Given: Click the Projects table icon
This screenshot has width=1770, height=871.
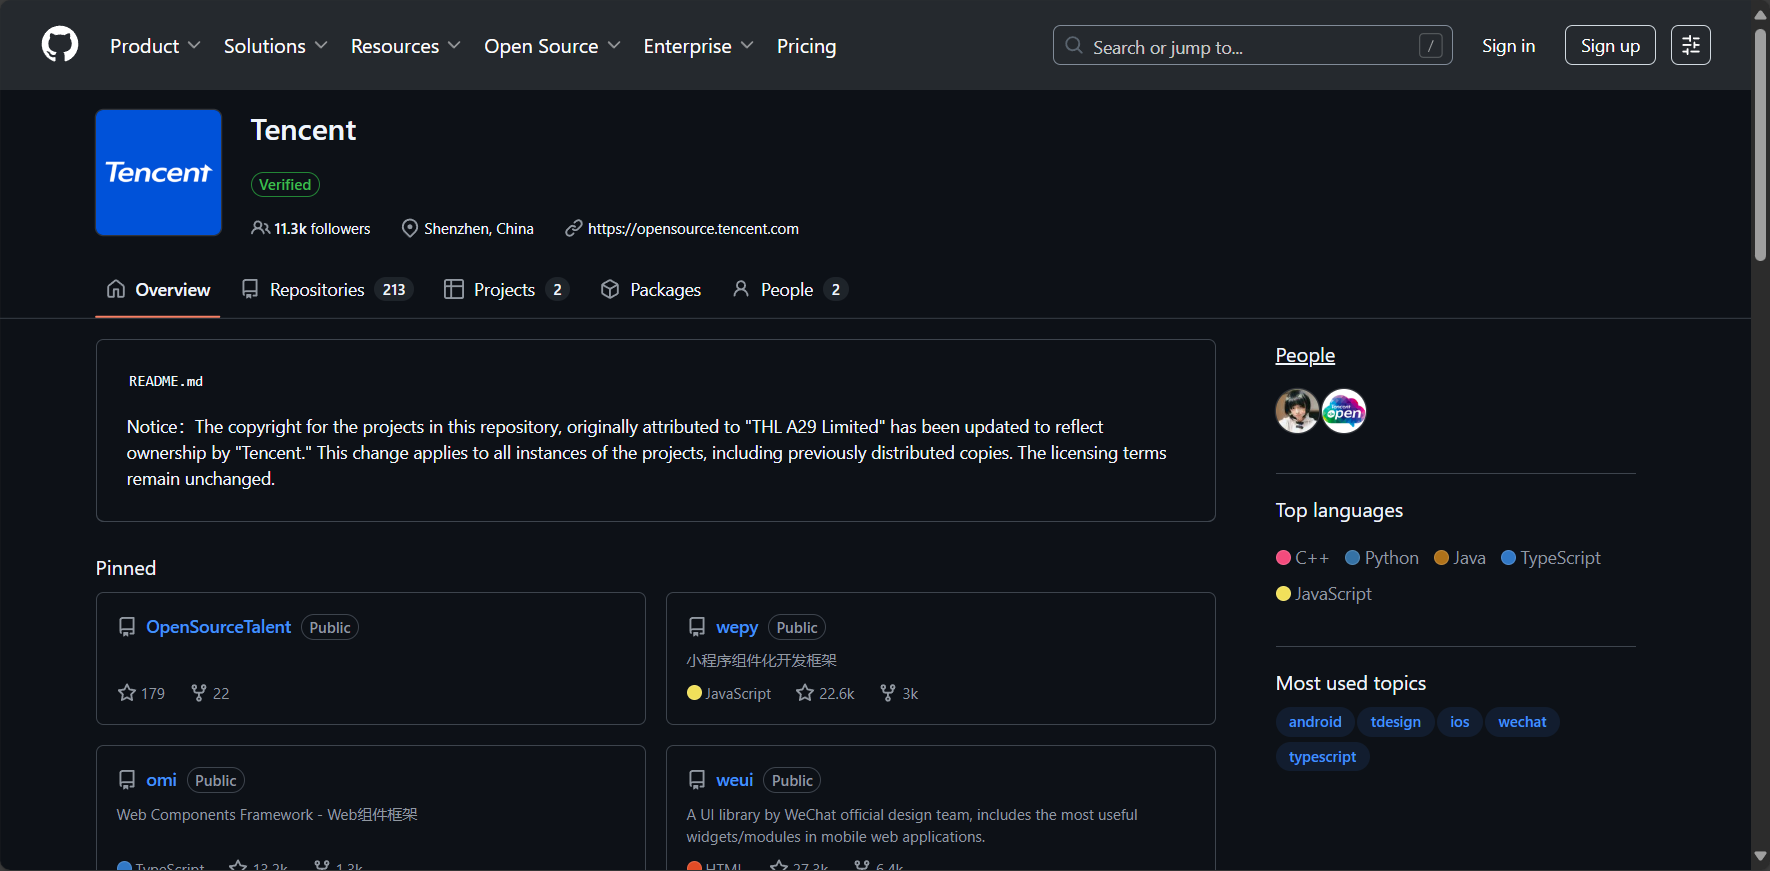Looking at the screenshot, I should point(454,289).
